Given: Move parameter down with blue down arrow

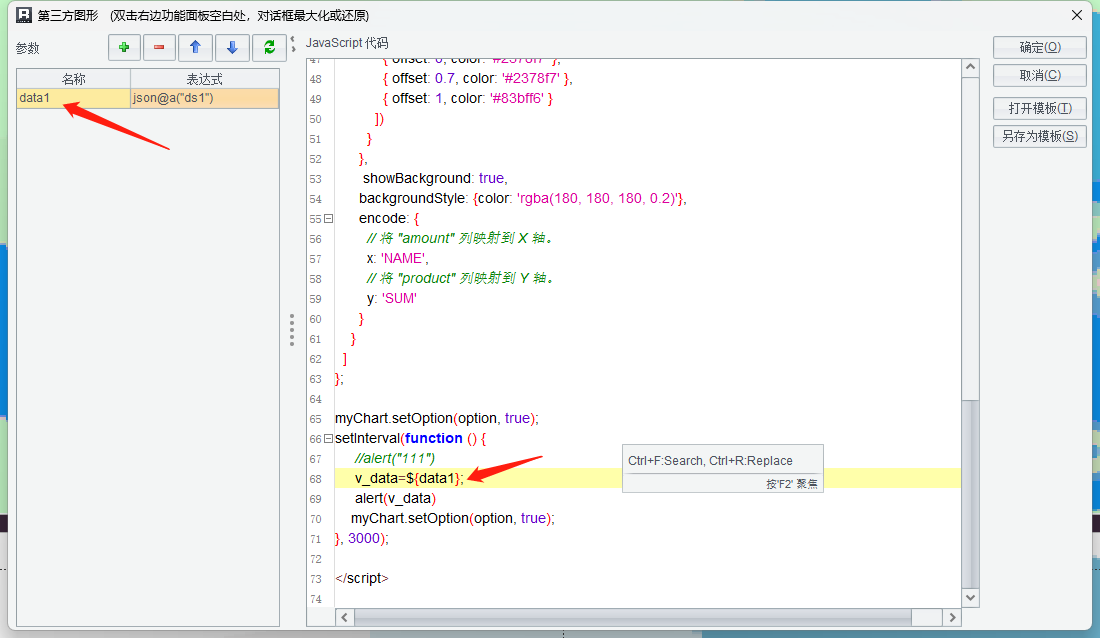Looking at the screenshot, I should [x=231, y=47].
